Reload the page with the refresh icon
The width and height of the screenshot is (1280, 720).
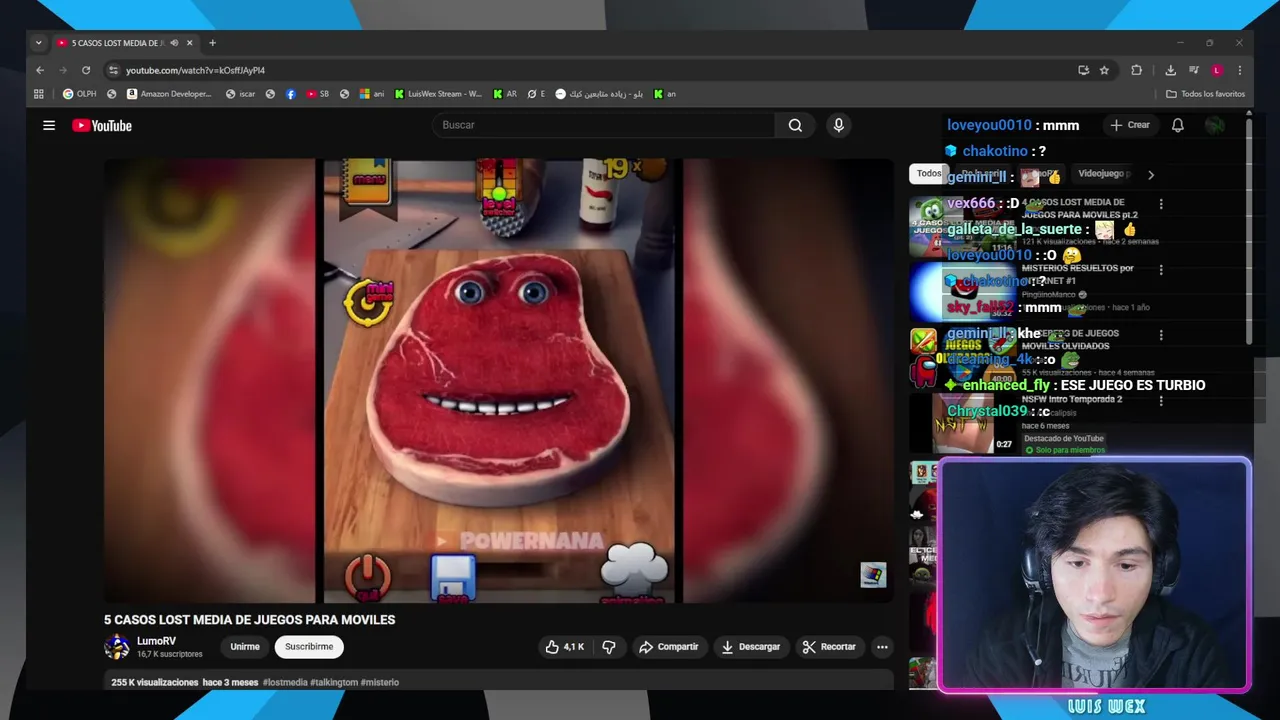point(86,70)
